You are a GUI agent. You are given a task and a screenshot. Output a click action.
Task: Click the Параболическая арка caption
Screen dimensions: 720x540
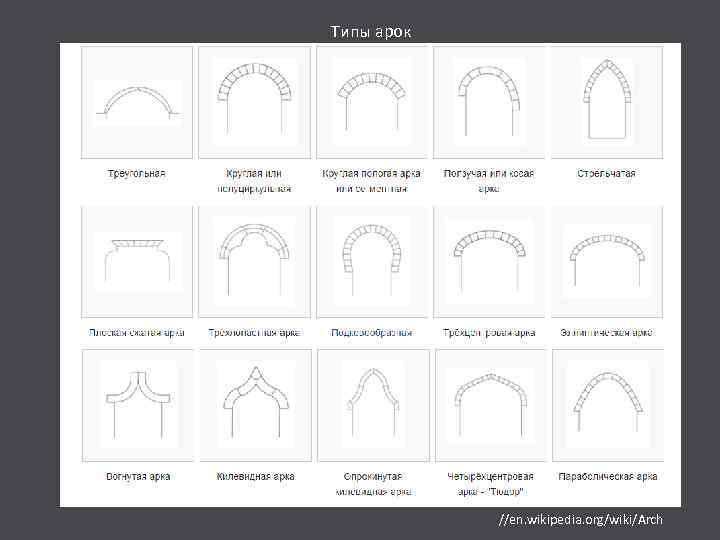tap(608, 477)
